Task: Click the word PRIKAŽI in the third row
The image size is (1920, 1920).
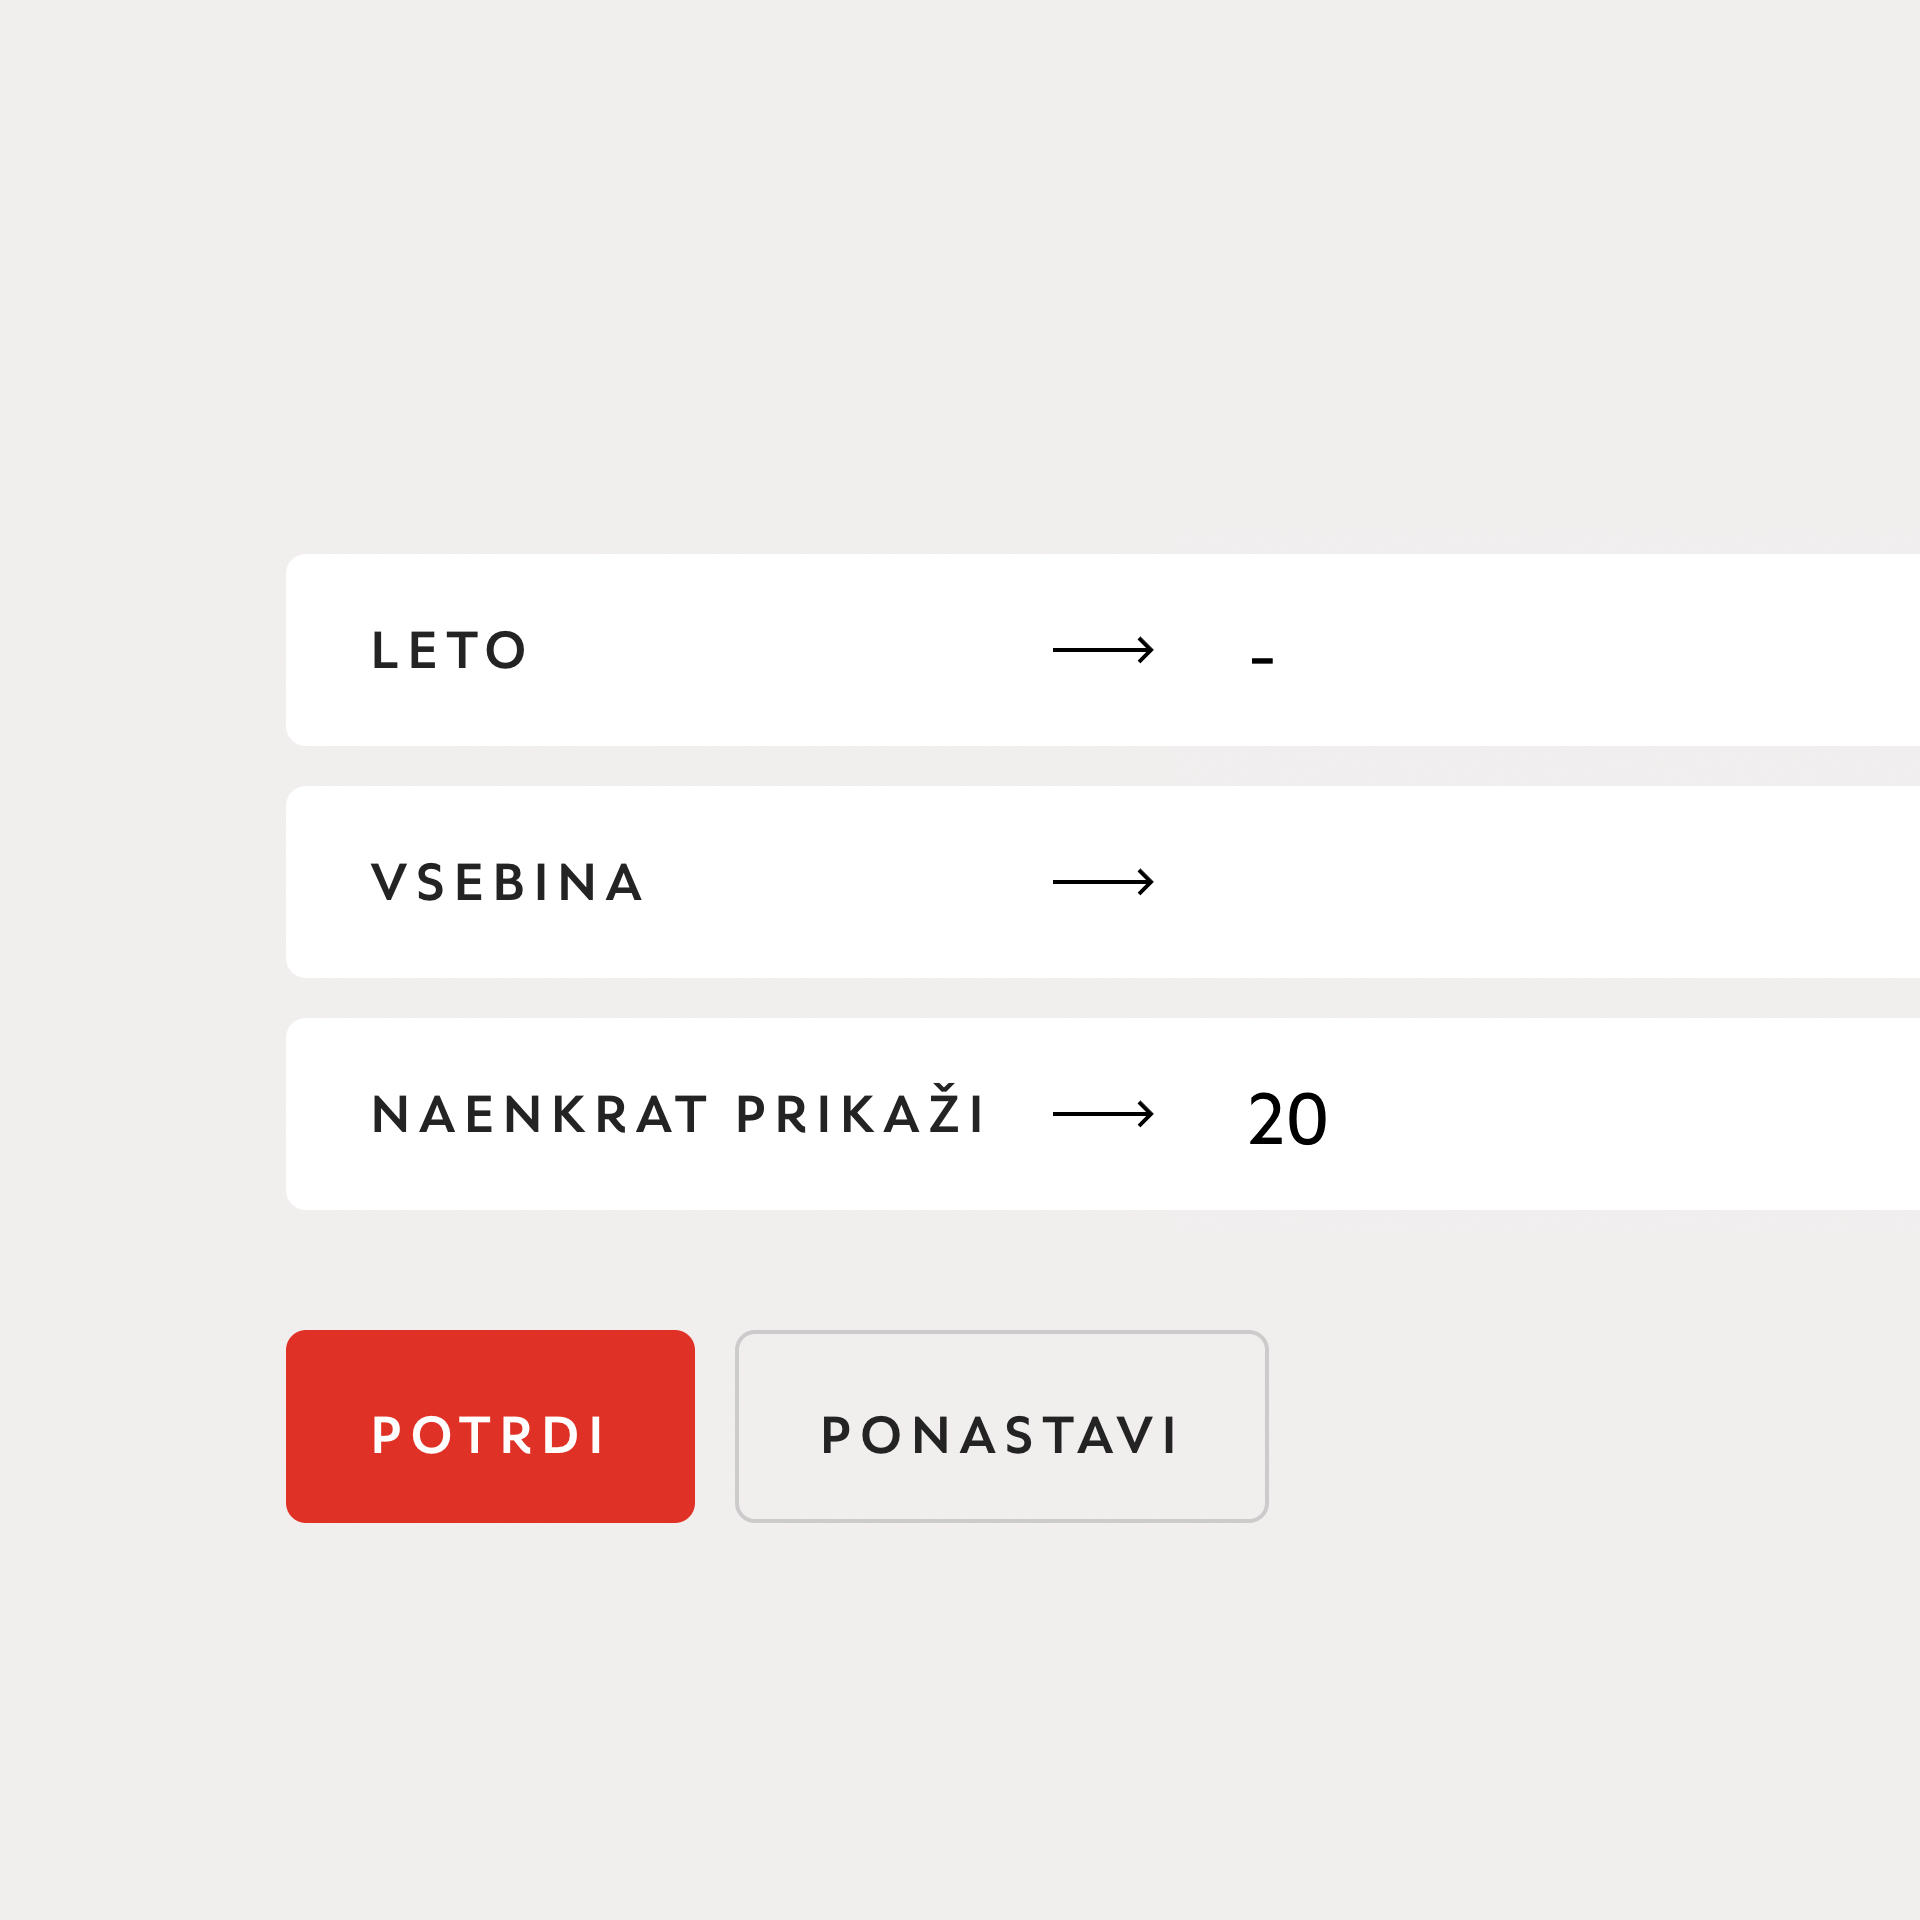Action: (x=860, y=1113)
